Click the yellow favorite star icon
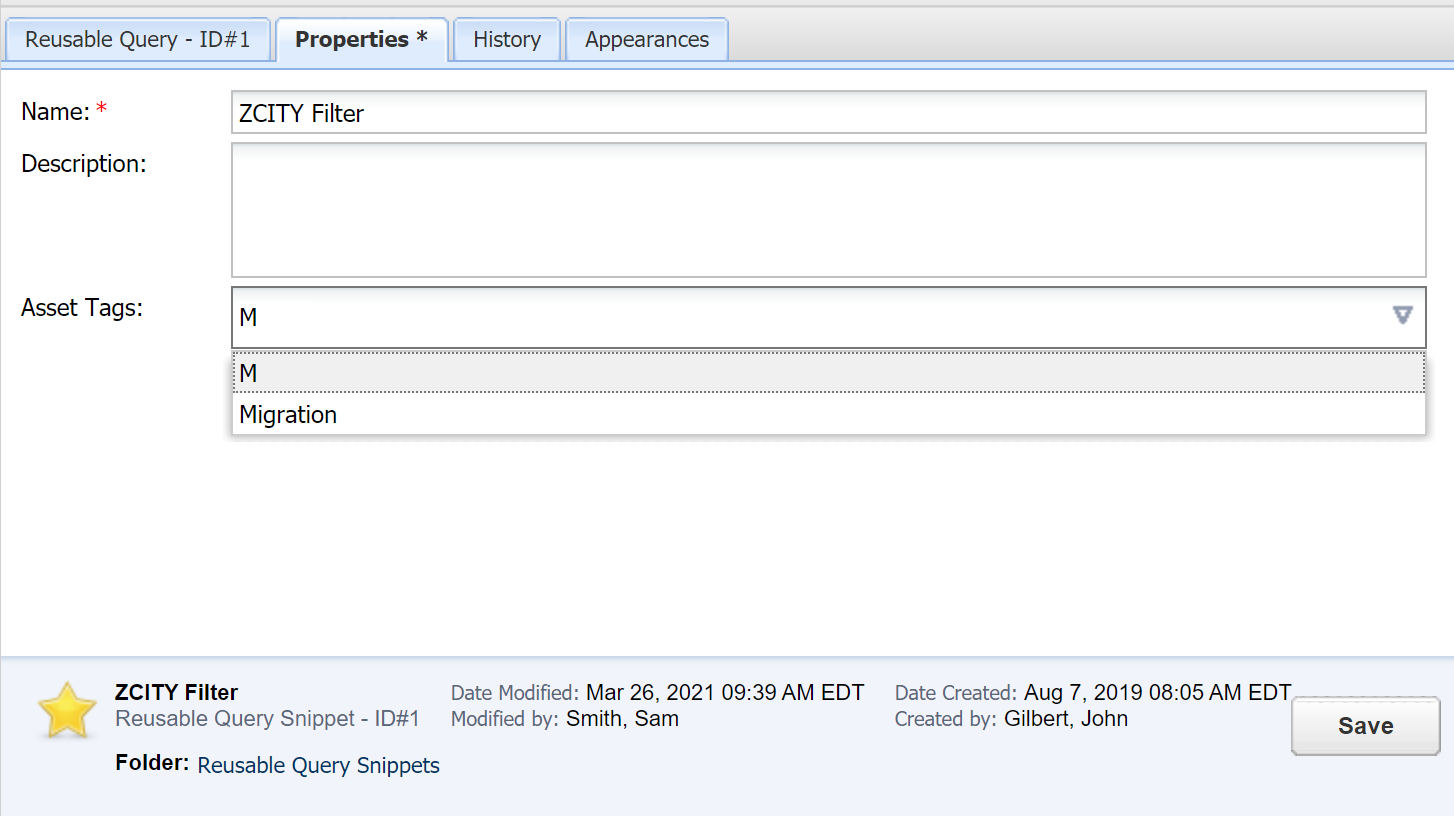The width and height of the screenshot is (1454, 816). pos(67,710)
